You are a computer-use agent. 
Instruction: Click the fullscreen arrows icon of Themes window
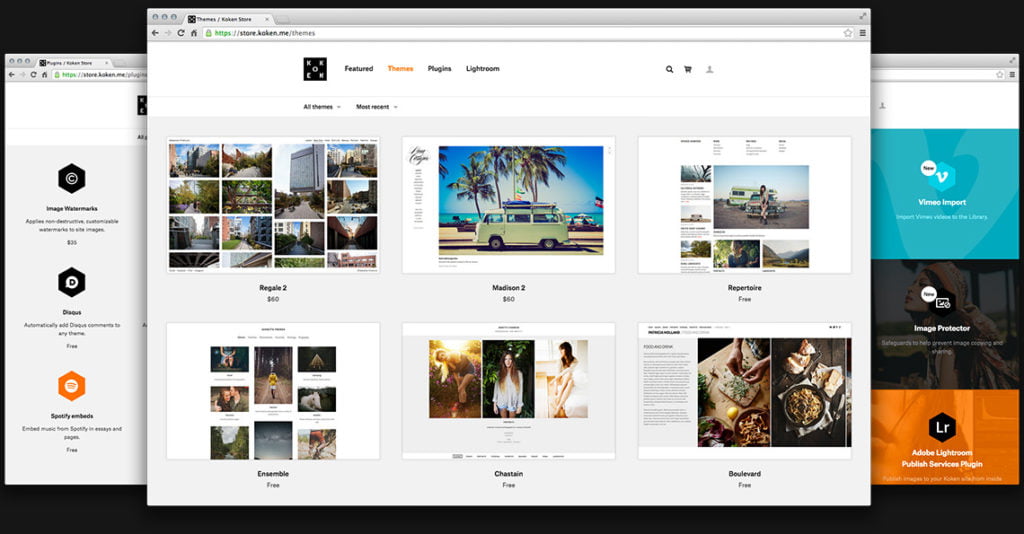click(x=863, y=16)
